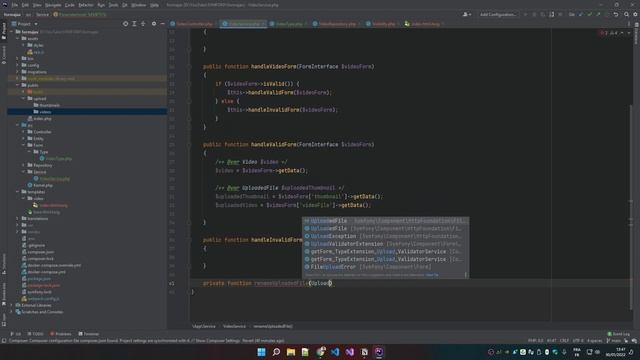Open Project panel gear options

click(154, 24)
